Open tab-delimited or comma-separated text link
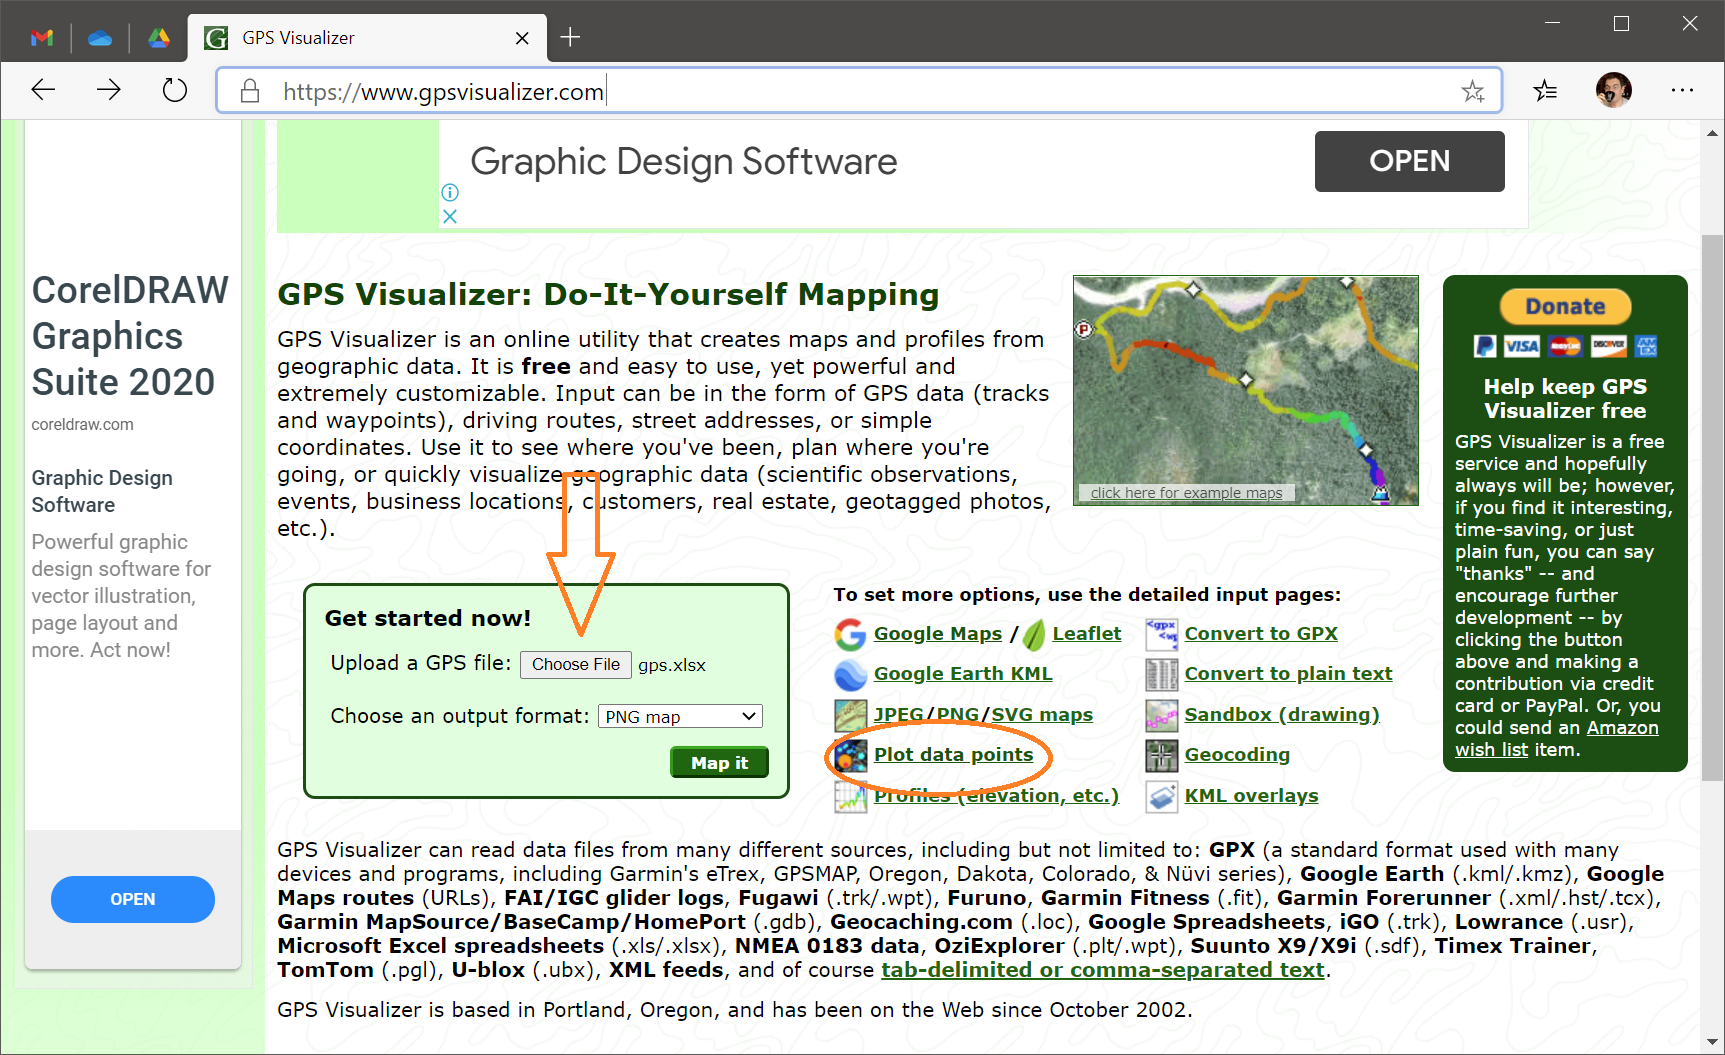This screenshot has width=1725, height=1055. [x=1102, y=970]
